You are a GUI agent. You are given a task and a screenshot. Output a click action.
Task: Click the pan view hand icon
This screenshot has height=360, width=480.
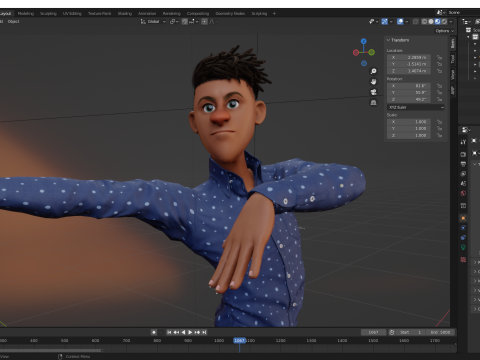[x=374, y=82]
